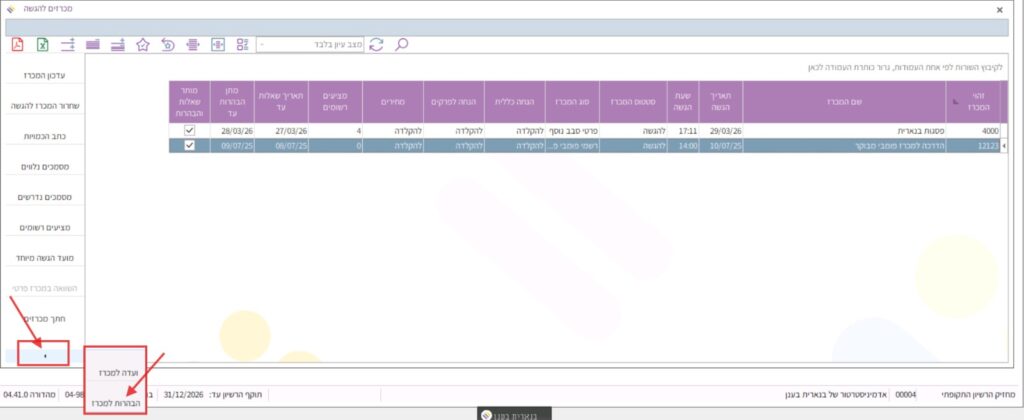Click the undo/restore layout icon
The width and height of the screenshot is (1024, 420).
[168, 44]
